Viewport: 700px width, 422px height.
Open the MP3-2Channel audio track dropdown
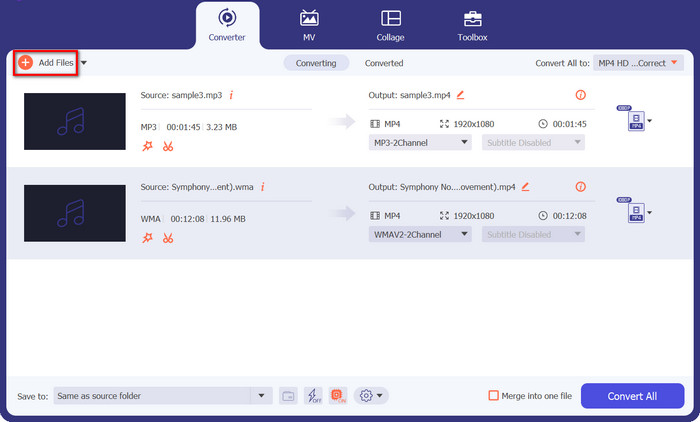click(420, 142)
